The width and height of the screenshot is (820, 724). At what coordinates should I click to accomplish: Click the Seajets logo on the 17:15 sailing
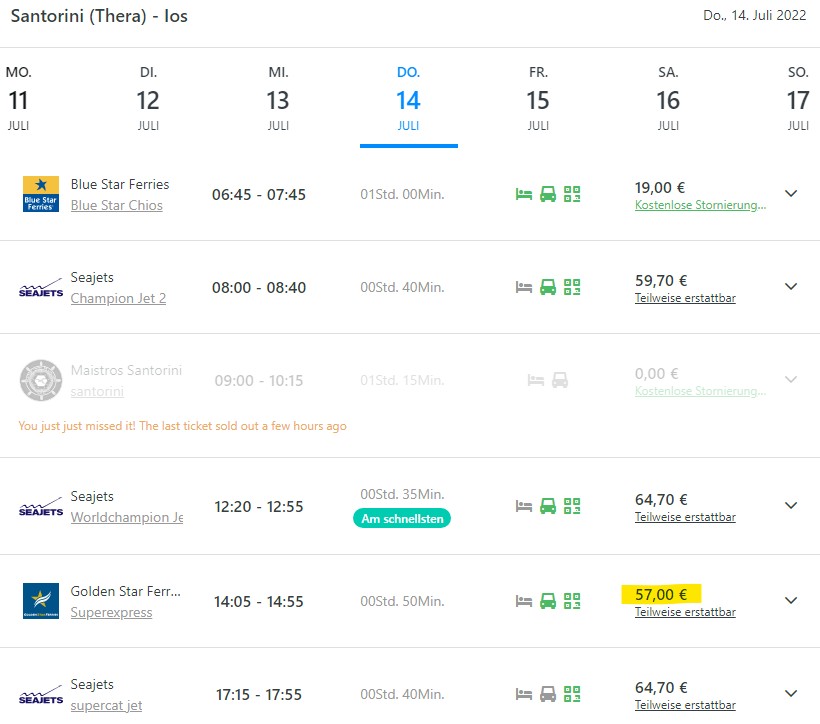[41, 695]
